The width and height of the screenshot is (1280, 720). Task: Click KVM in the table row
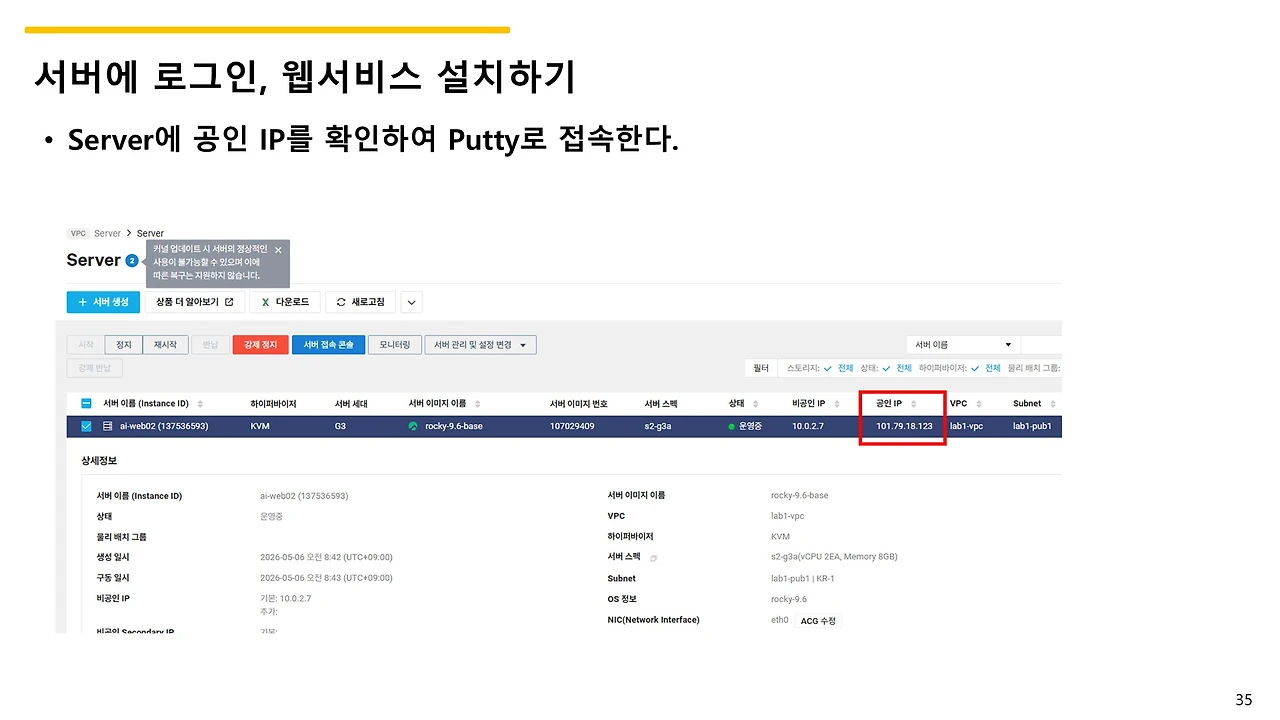[260, 427]
